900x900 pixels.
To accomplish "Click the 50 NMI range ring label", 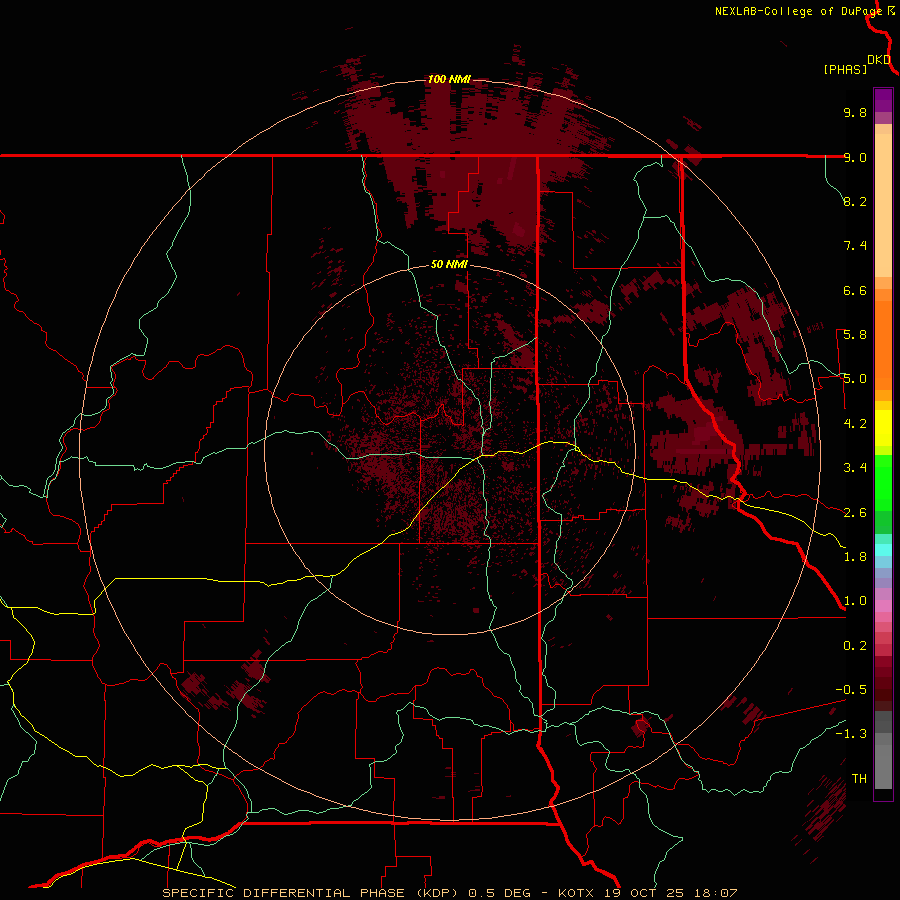I will coord(449,265).
